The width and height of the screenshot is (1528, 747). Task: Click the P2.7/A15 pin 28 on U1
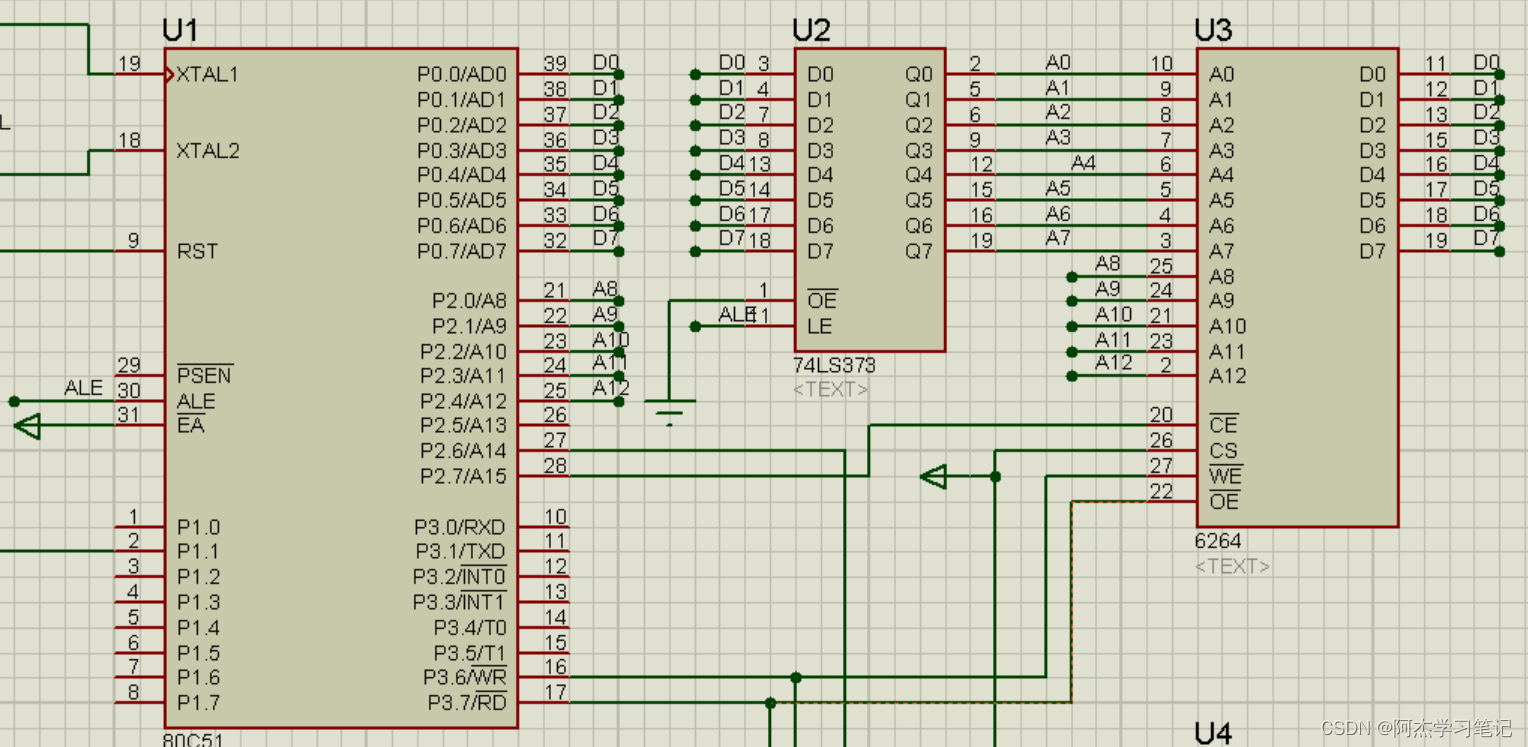pos(543,476)
